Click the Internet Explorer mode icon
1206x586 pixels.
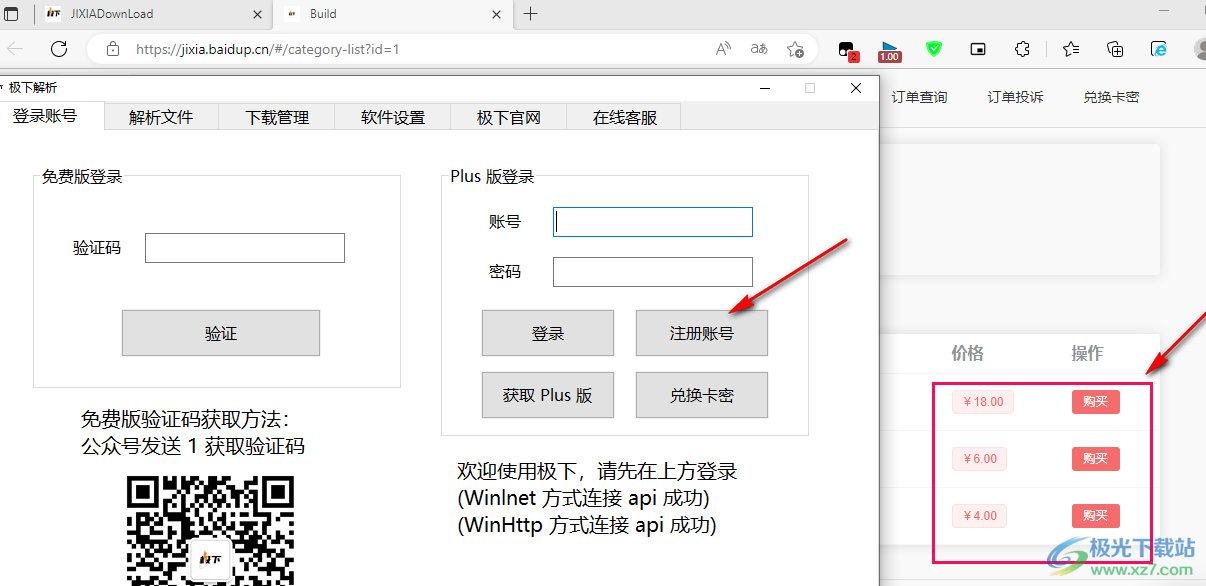pyautogui.click(x=1159, y=49)
